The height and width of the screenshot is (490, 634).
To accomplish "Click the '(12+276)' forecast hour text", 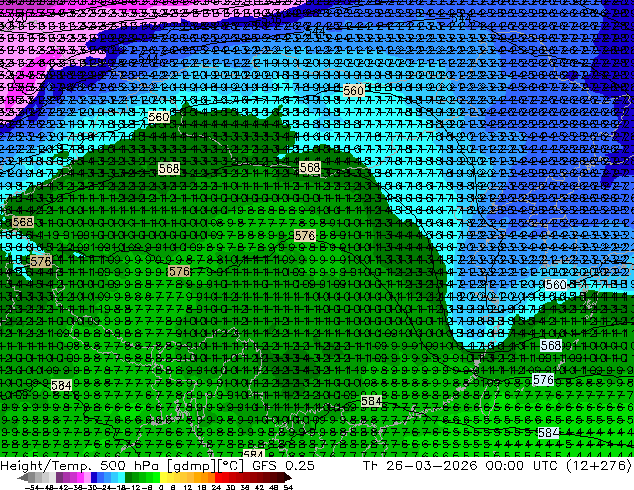I will (599, 466).
